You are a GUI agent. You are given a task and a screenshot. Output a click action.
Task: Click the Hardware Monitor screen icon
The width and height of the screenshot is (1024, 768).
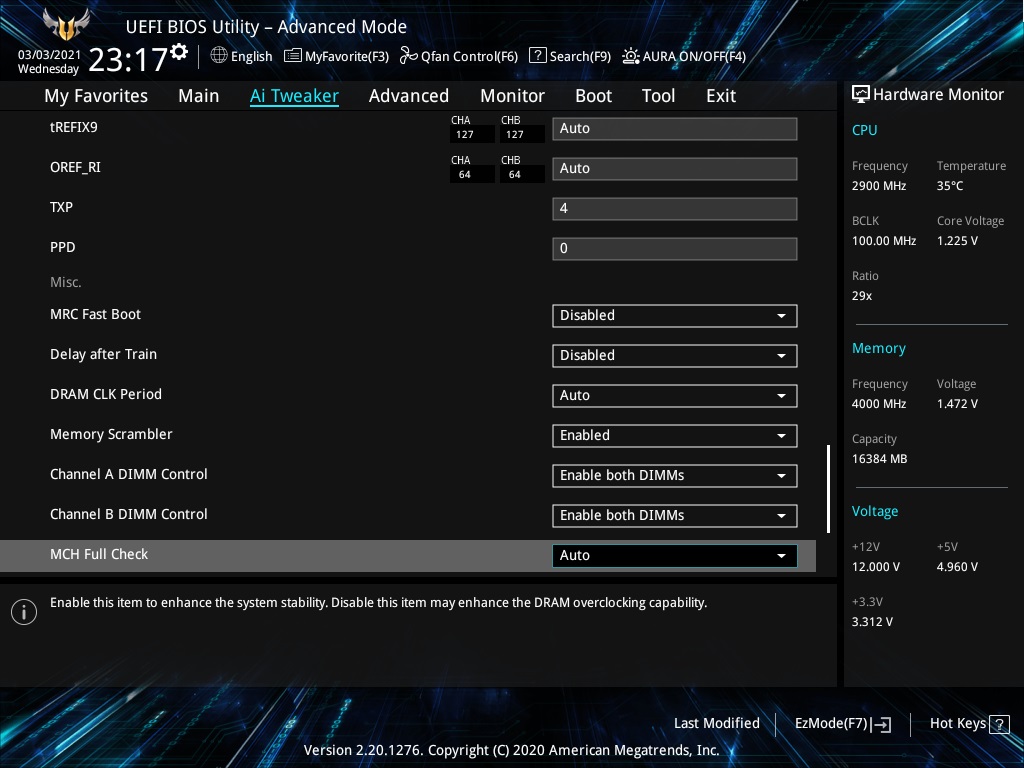pos(861,94)
